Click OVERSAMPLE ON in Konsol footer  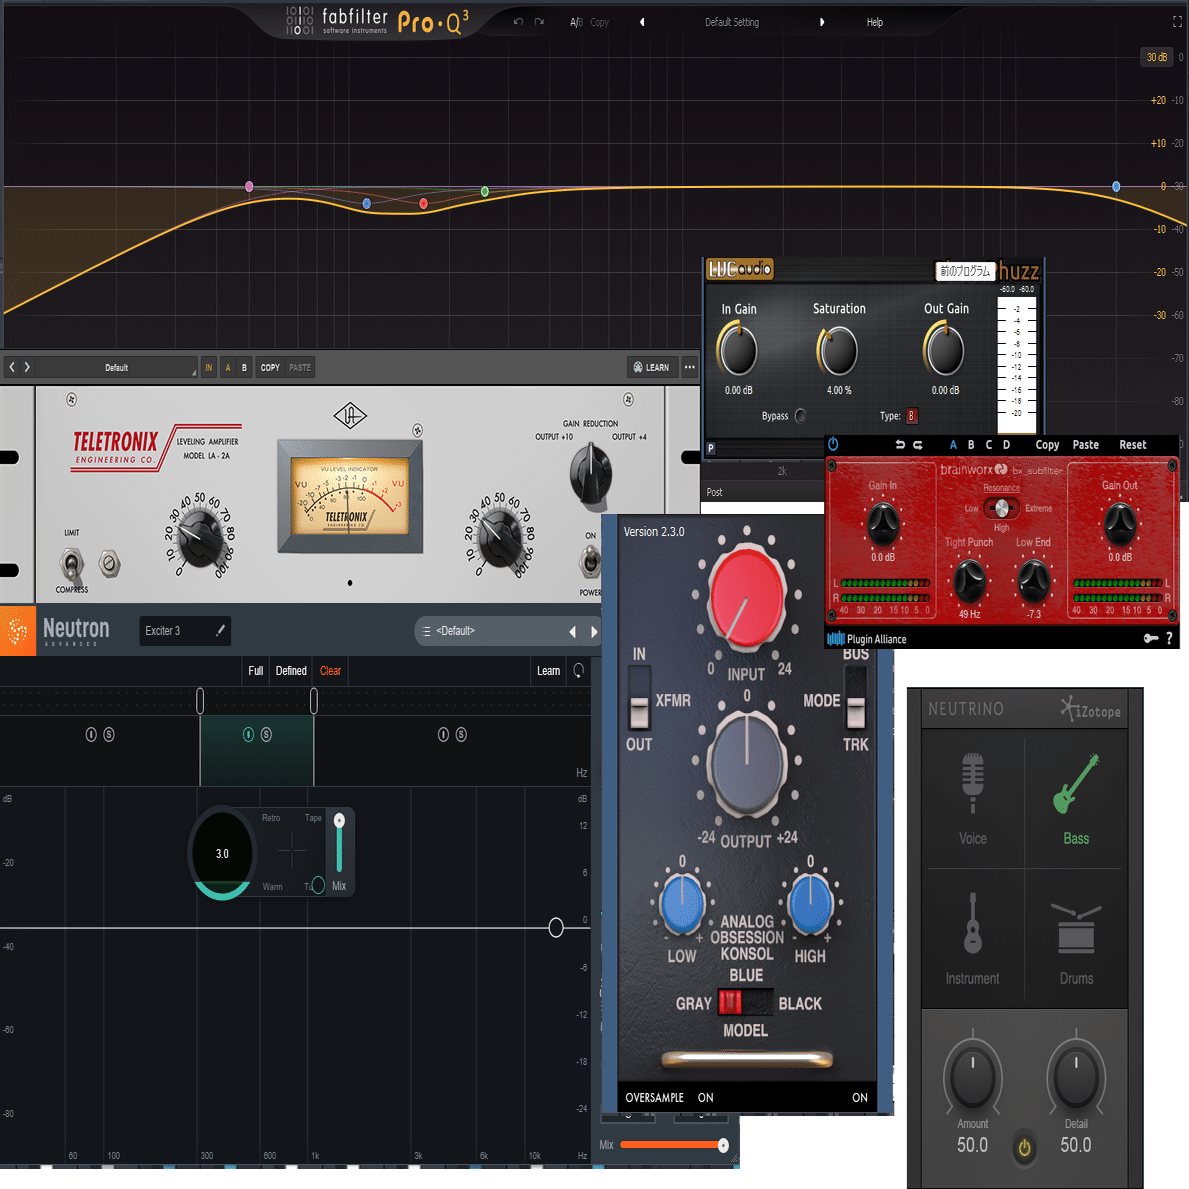click(669, 1097)
